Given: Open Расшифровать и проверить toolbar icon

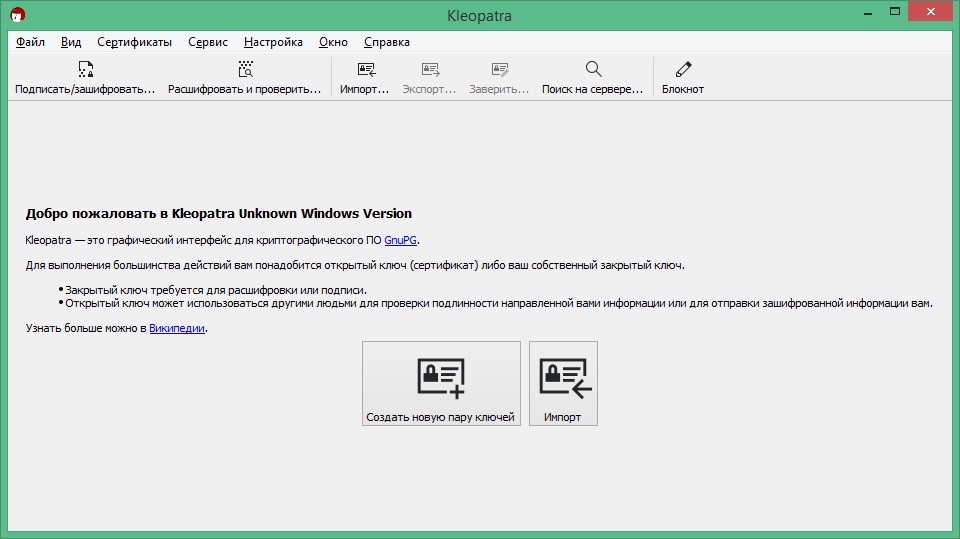Looking at the screenshot, I should [x=246, y=69].
